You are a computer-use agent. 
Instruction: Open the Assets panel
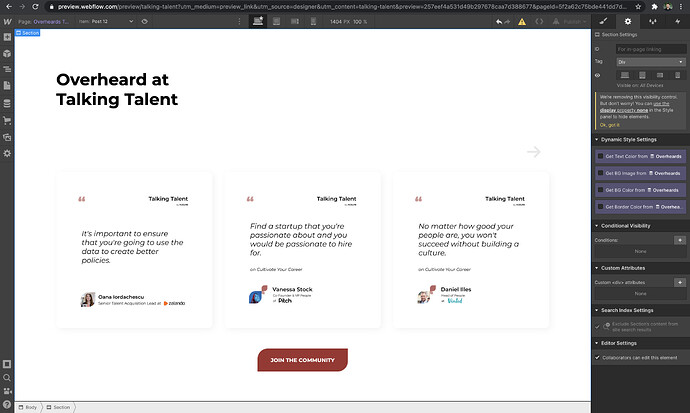click(7, 137)
